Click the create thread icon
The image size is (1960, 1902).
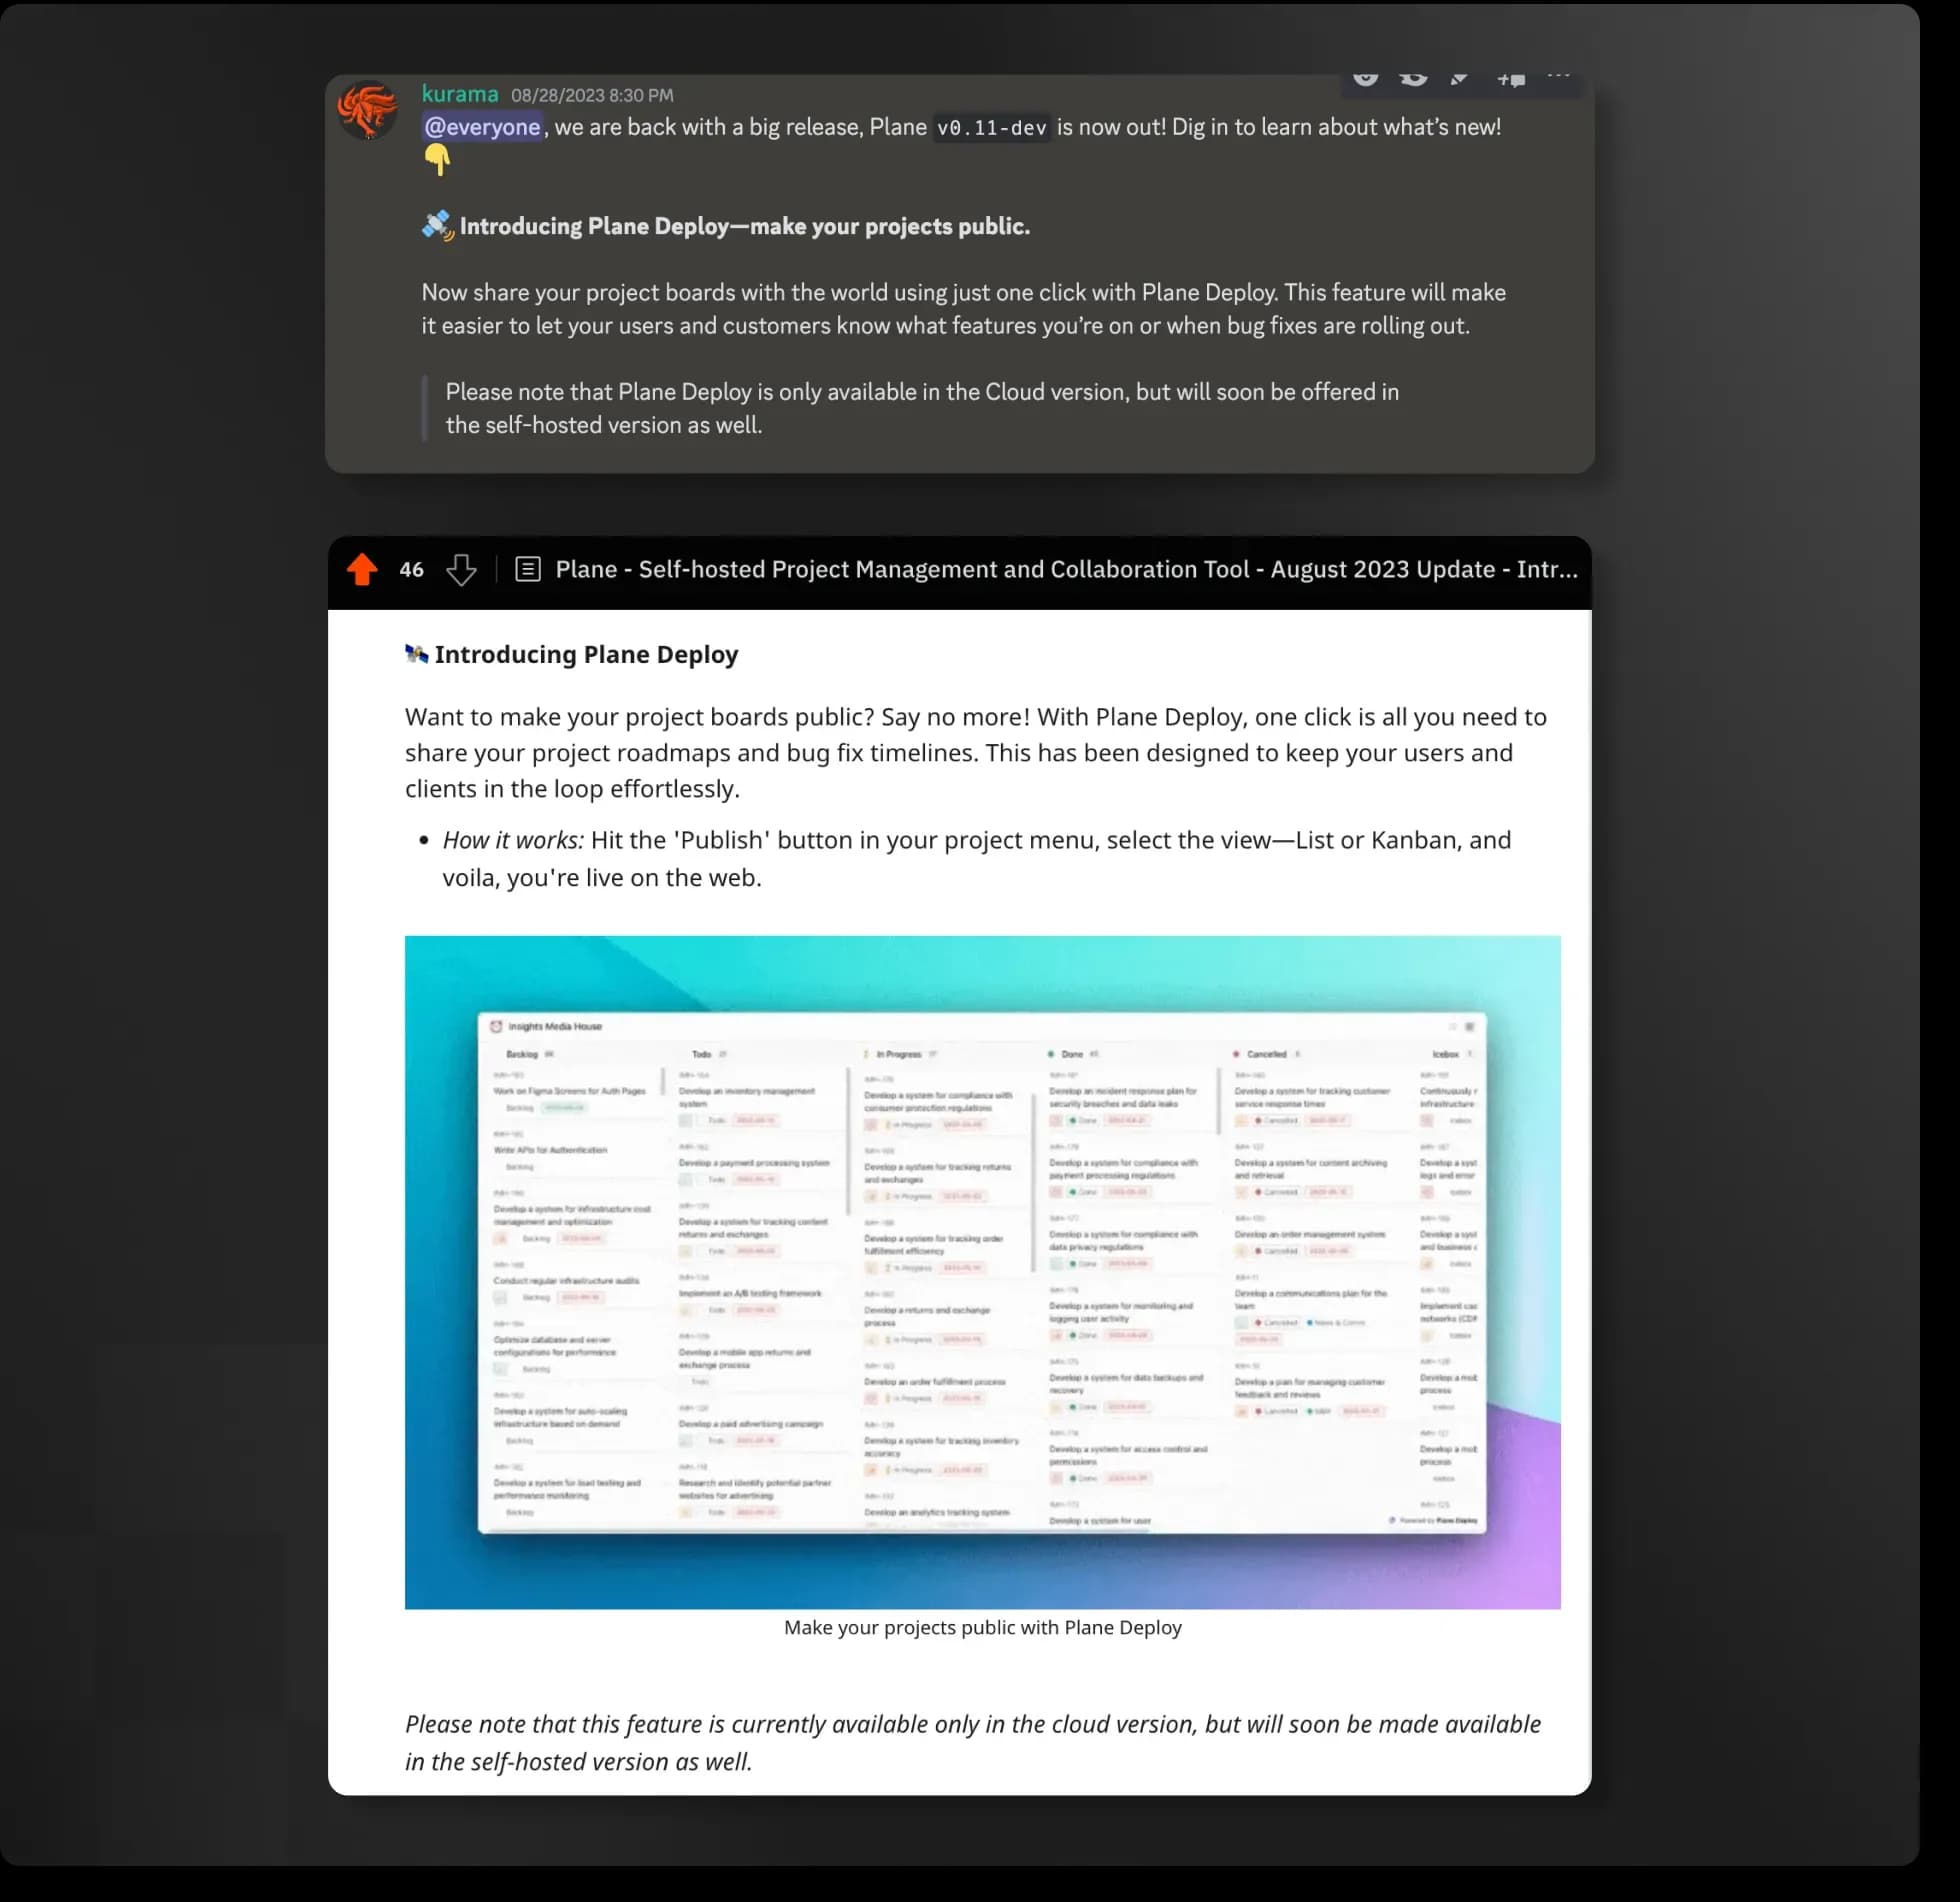[1510, 79]
